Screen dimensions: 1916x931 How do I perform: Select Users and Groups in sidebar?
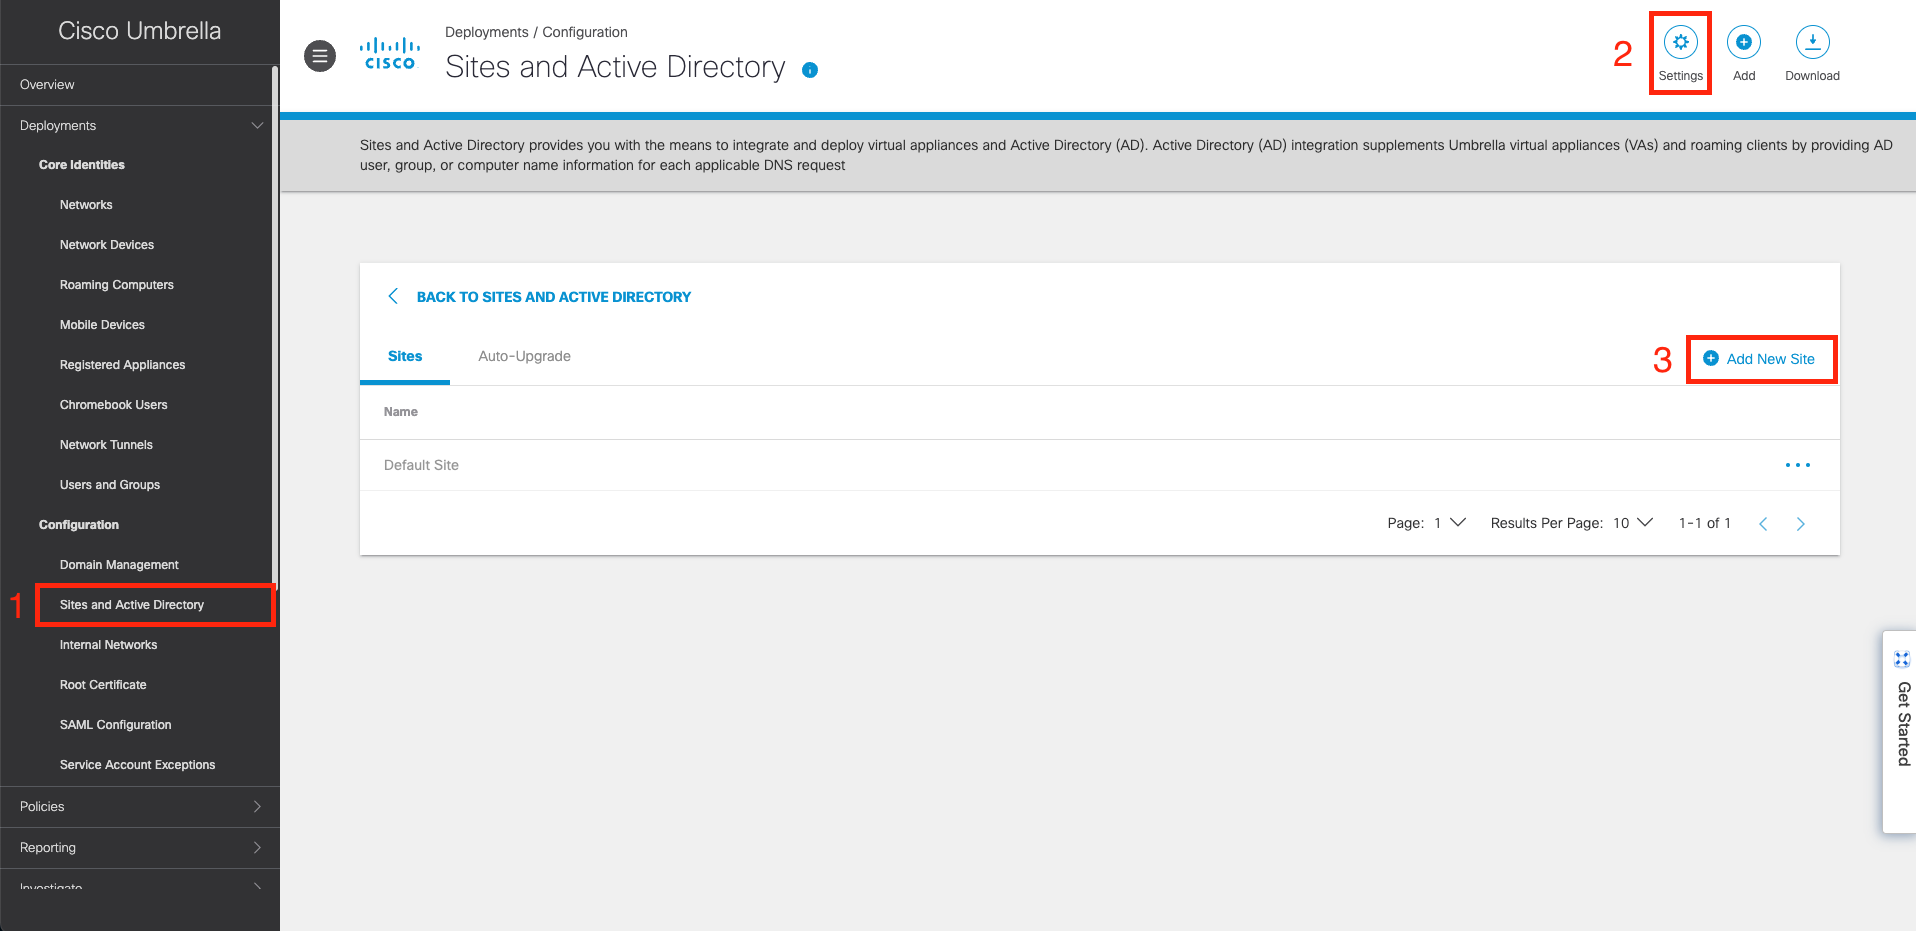point(110,485)
